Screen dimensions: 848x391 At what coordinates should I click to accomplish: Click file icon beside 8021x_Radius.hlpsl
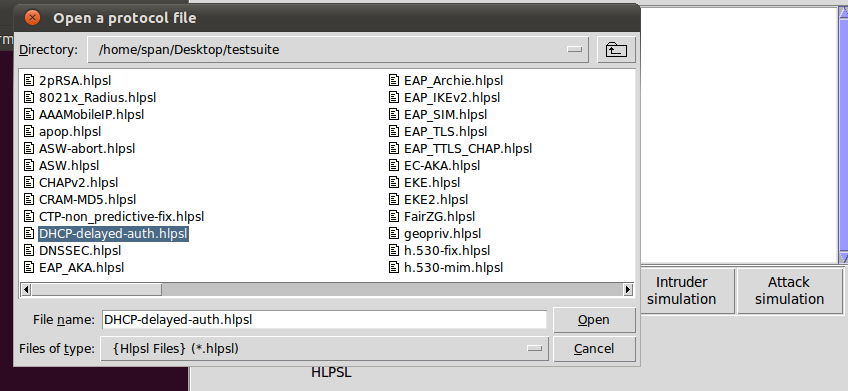pyautogui.click(x=29, y=98)
